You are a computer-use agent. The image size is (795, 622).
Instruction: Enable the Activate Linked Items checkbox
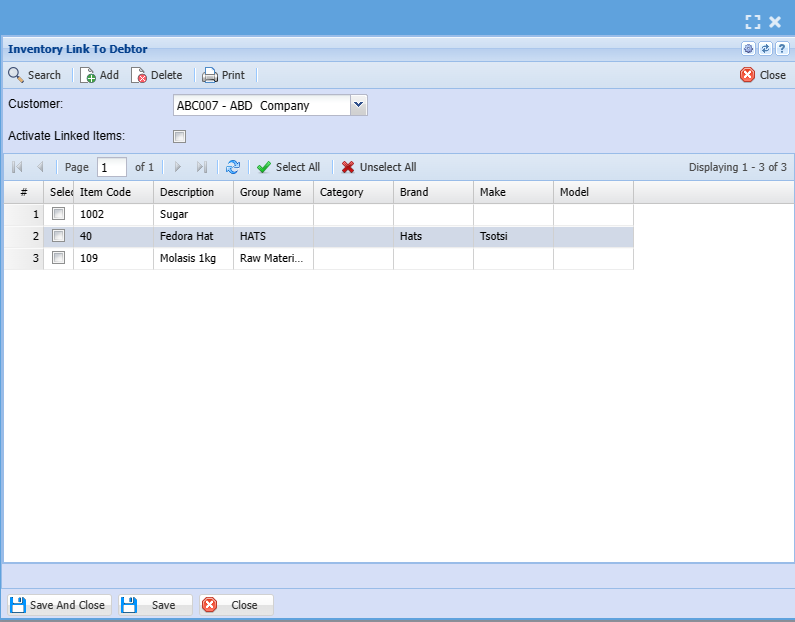pyautogui.click(x=180, y=136)
